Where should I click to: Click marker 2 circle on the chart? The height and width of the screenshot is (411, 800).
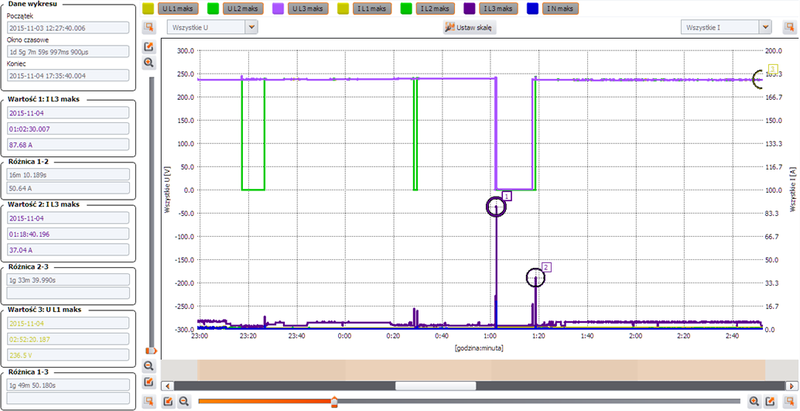(536, 277)
